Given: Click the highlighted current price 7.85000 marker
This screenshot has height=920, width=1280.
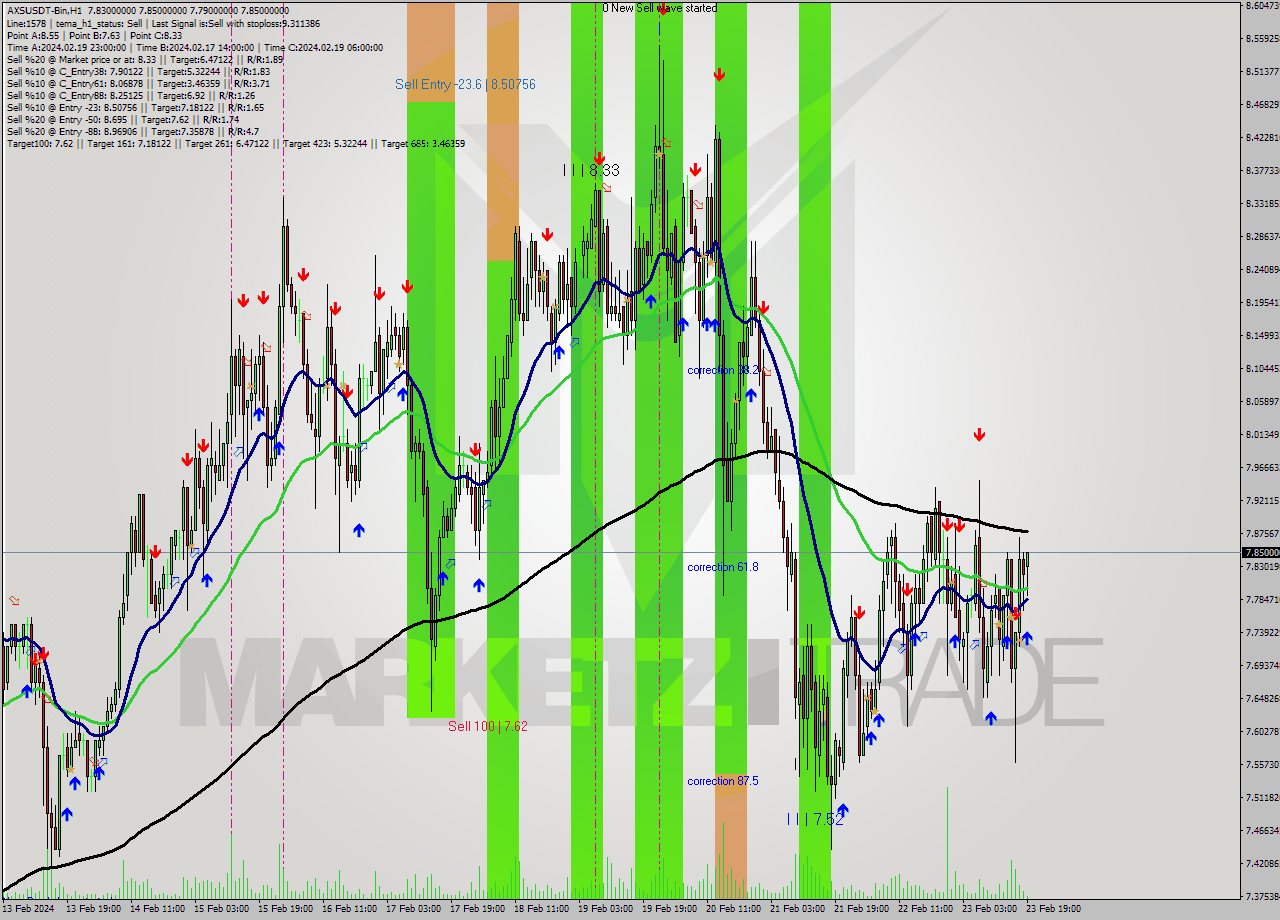Looking at the screenshot, I should pos(1260,552).
